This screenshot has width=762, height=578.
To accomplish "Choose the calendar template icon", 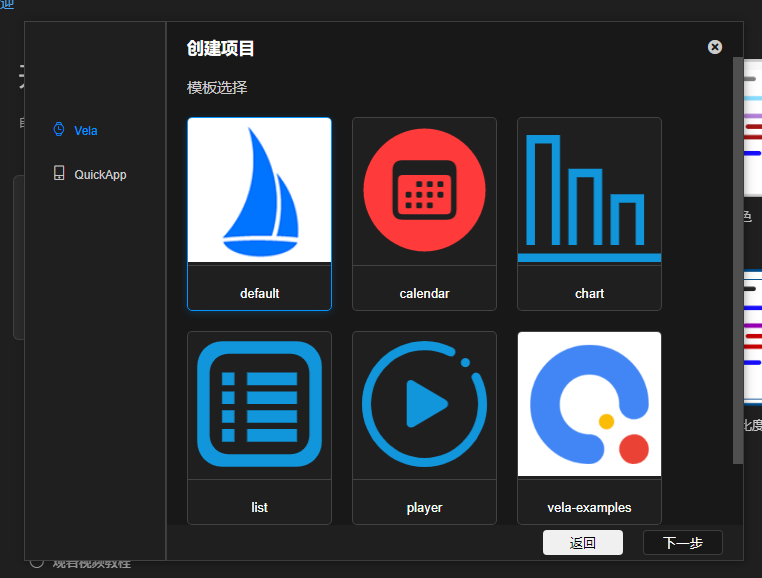I will 424,190.
